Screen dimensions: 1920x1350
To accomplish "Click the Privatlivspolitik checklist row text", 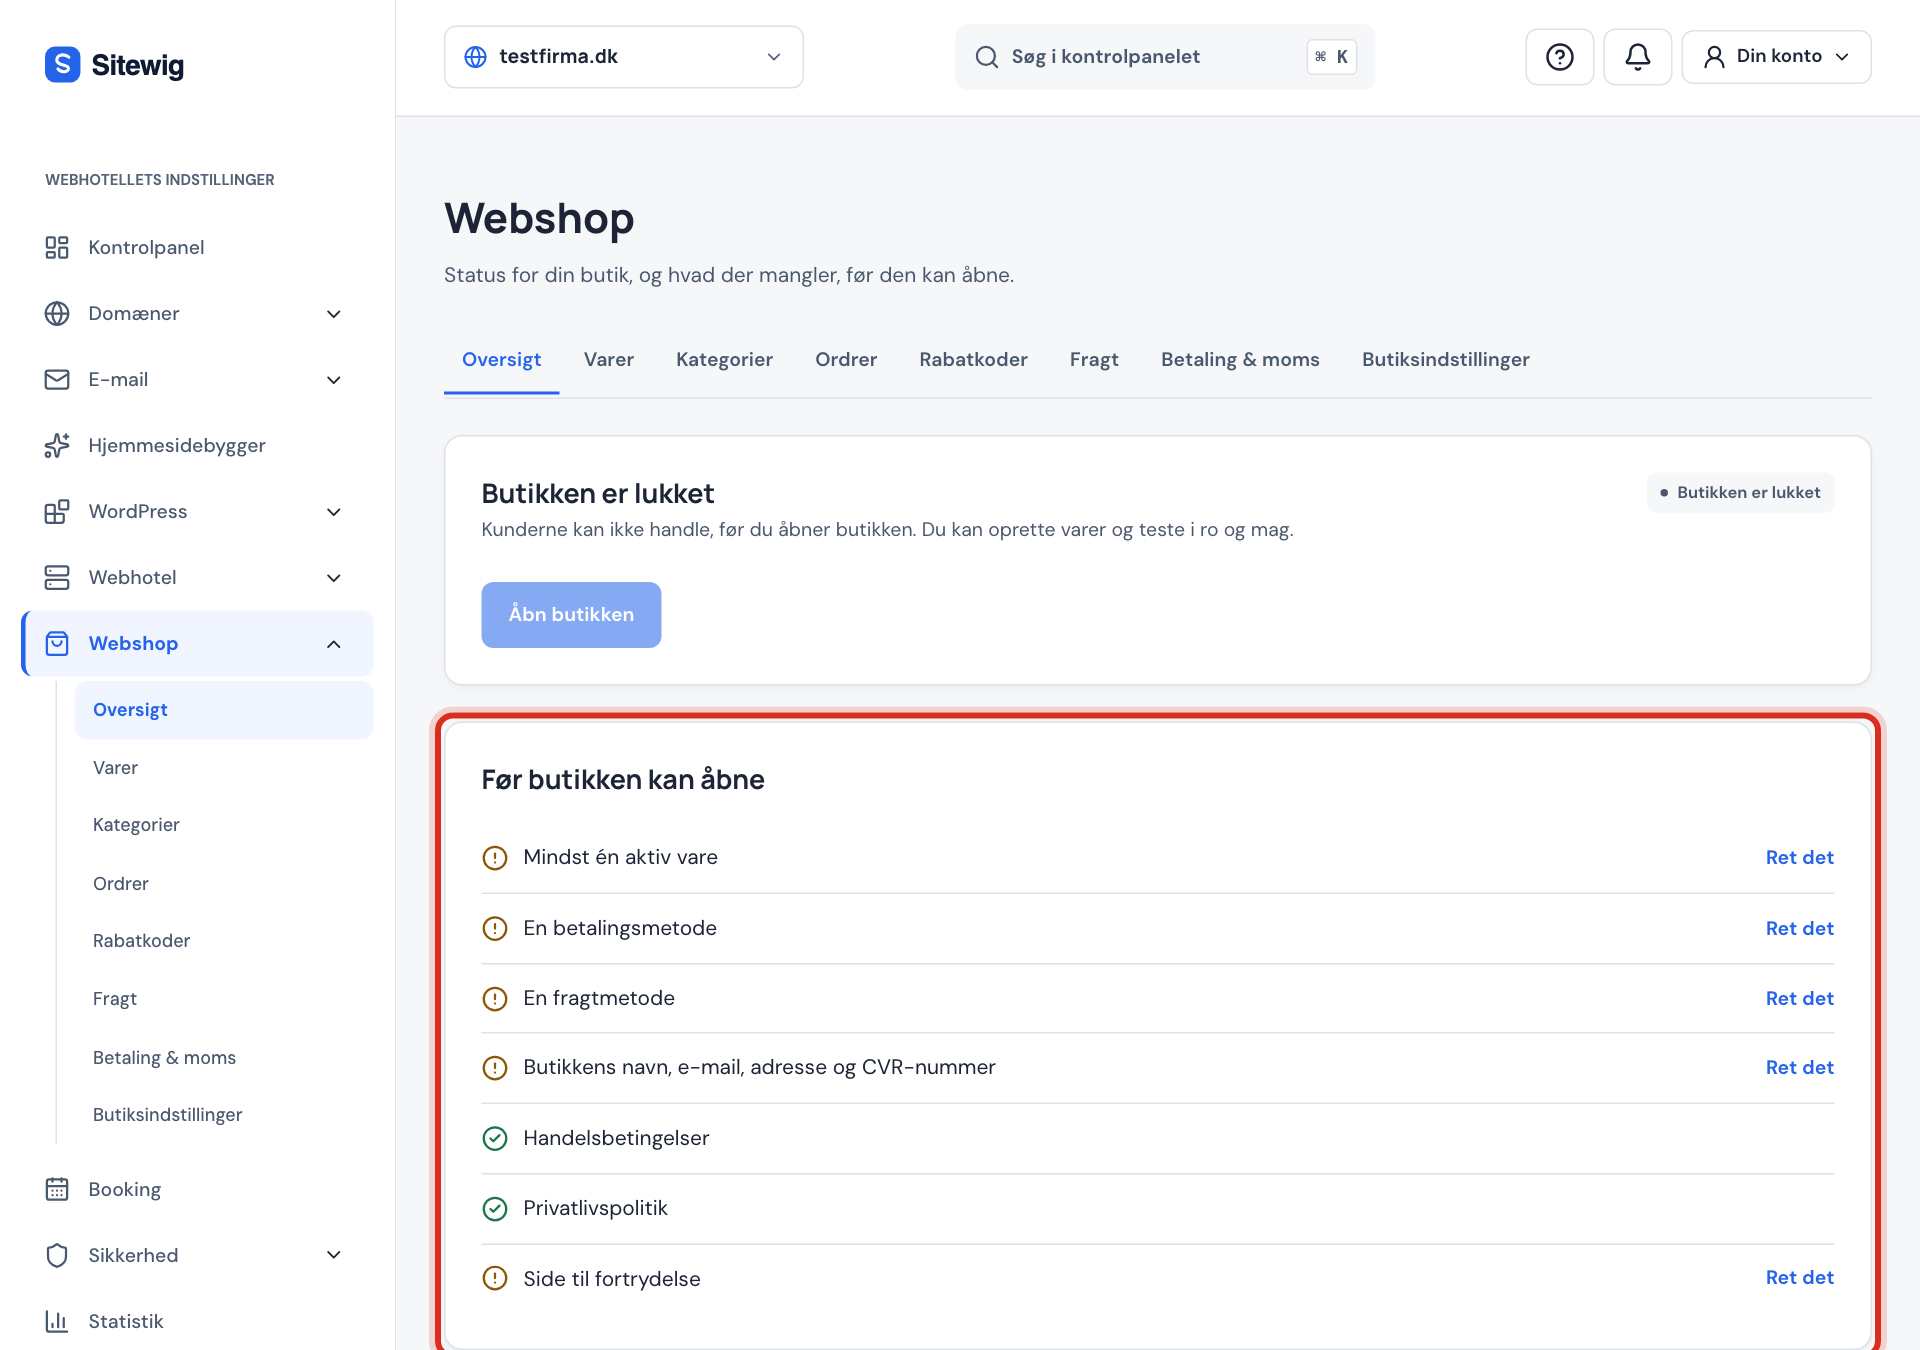I will [595, 1208].
